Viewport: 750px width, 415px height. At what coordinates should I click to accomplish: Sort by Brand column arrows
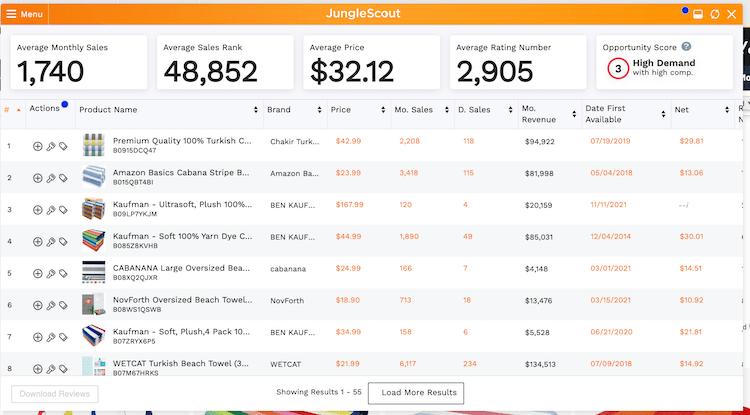[x=320, y=110]
